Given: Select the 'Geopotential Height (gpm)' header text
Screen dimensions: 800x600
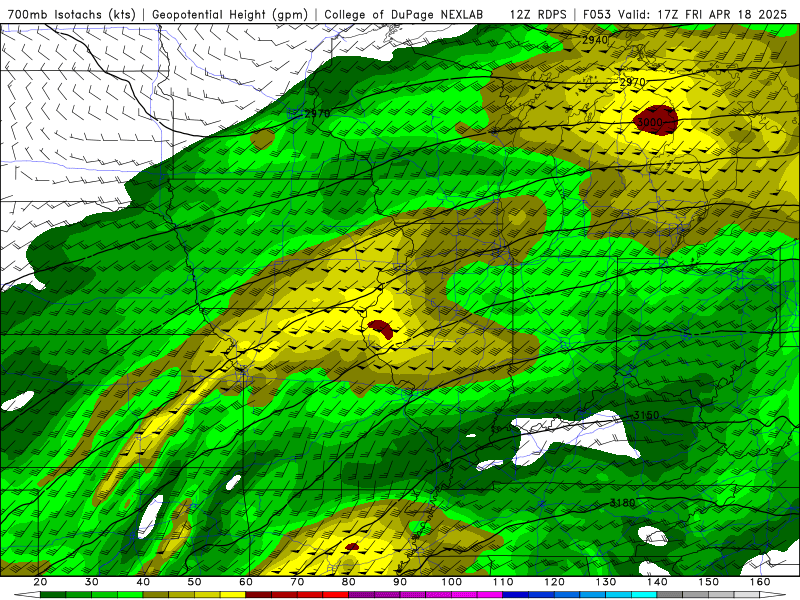Looking at the screenshot, I should [x=230, y=14].
